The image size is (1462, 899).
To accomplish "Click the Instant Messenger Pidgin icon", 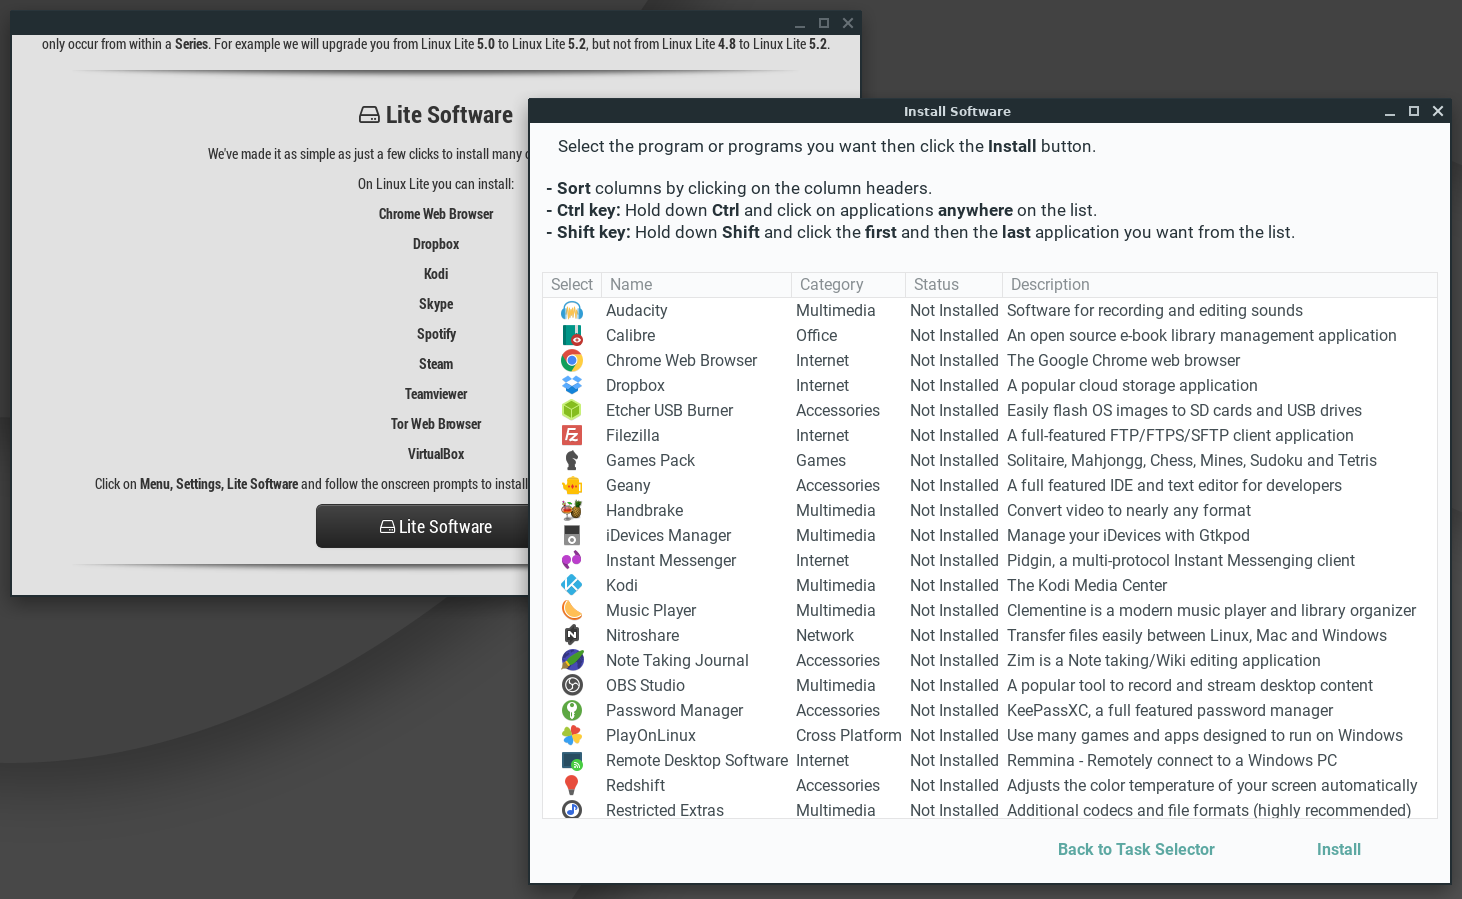I will click(572, 560).
